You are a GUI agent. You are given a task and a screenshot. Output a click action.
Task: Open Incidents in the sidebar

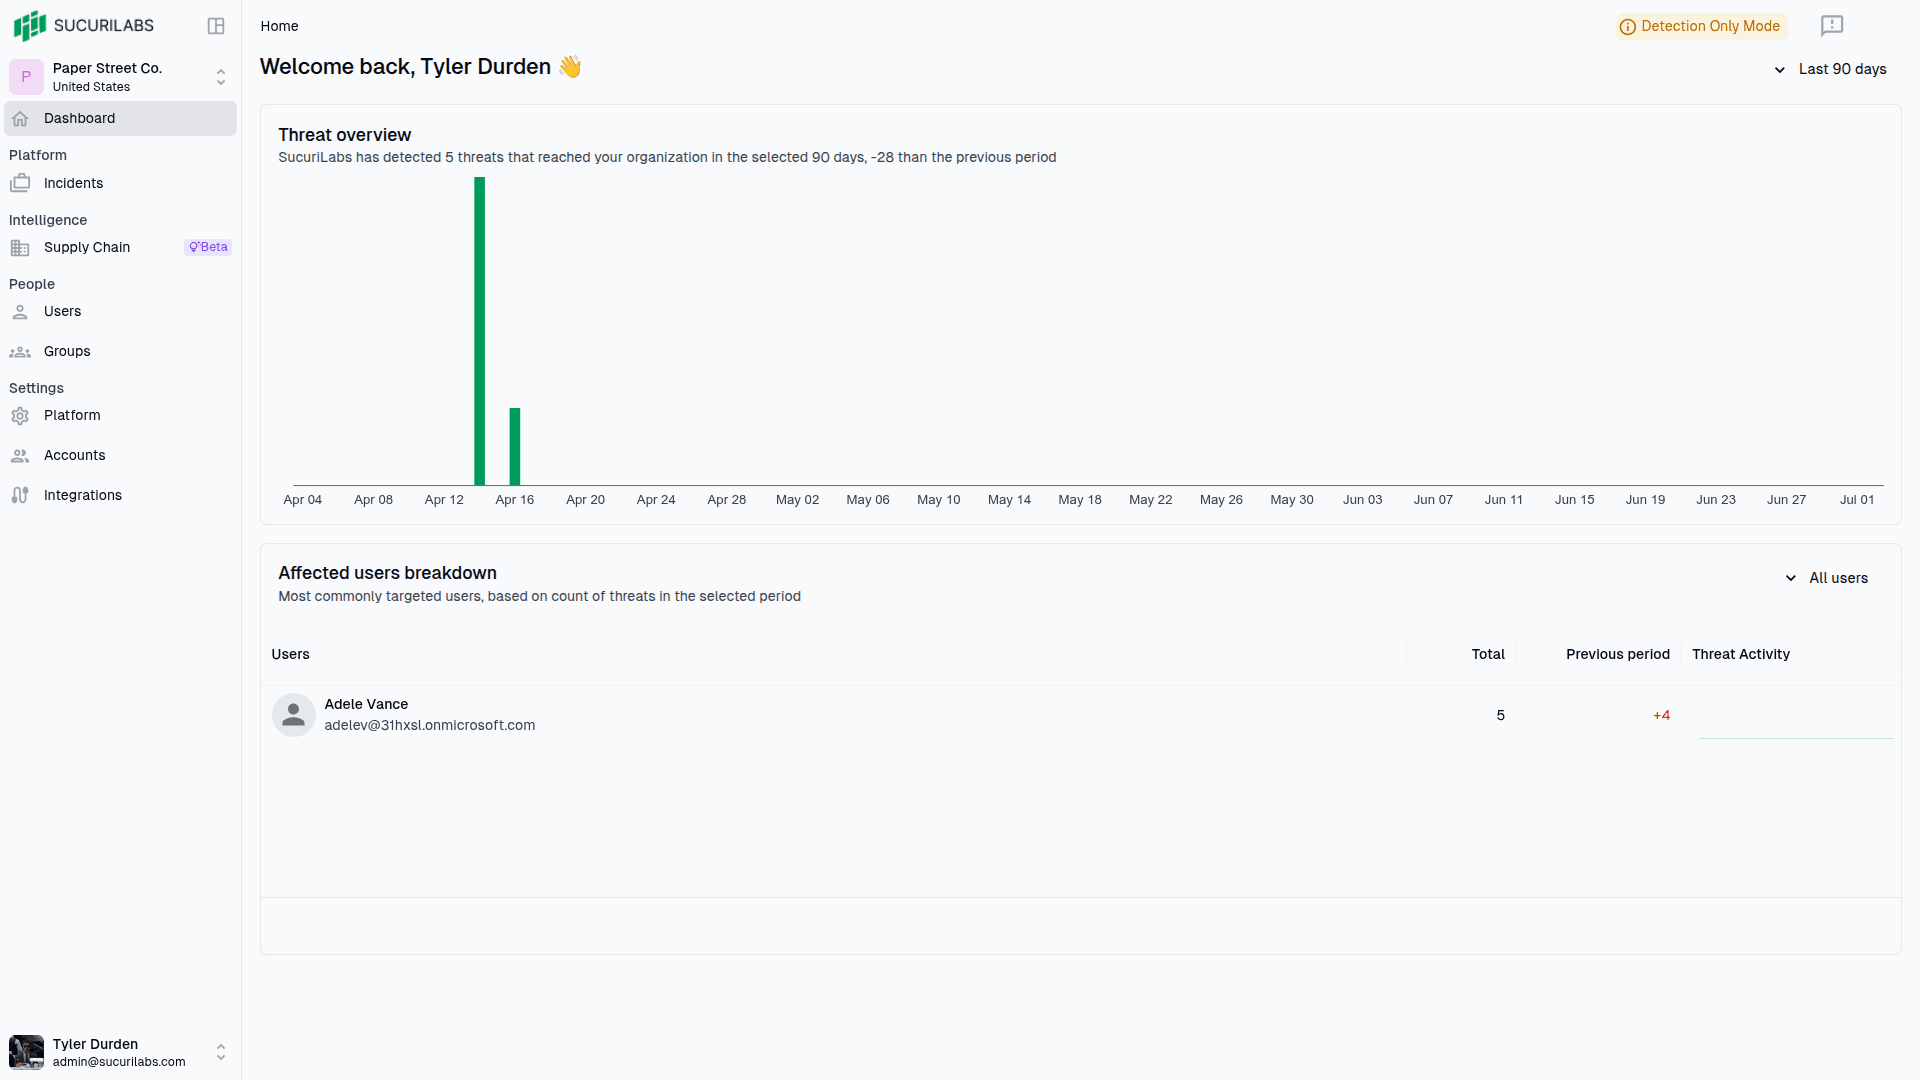click(x=120, y=183)
